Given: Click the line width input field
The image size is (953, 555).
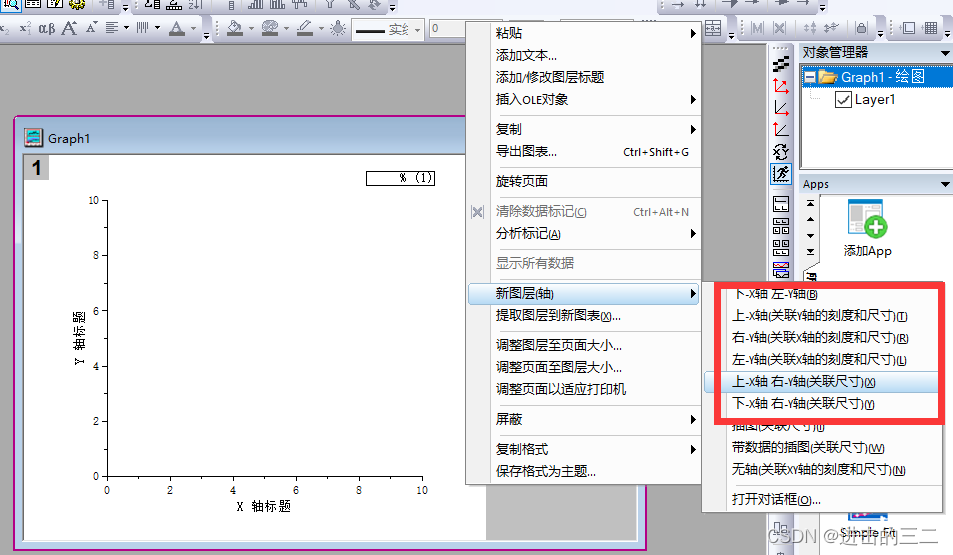Looking at the screenshot, I should pyautogui.click(x=447, y=28).
